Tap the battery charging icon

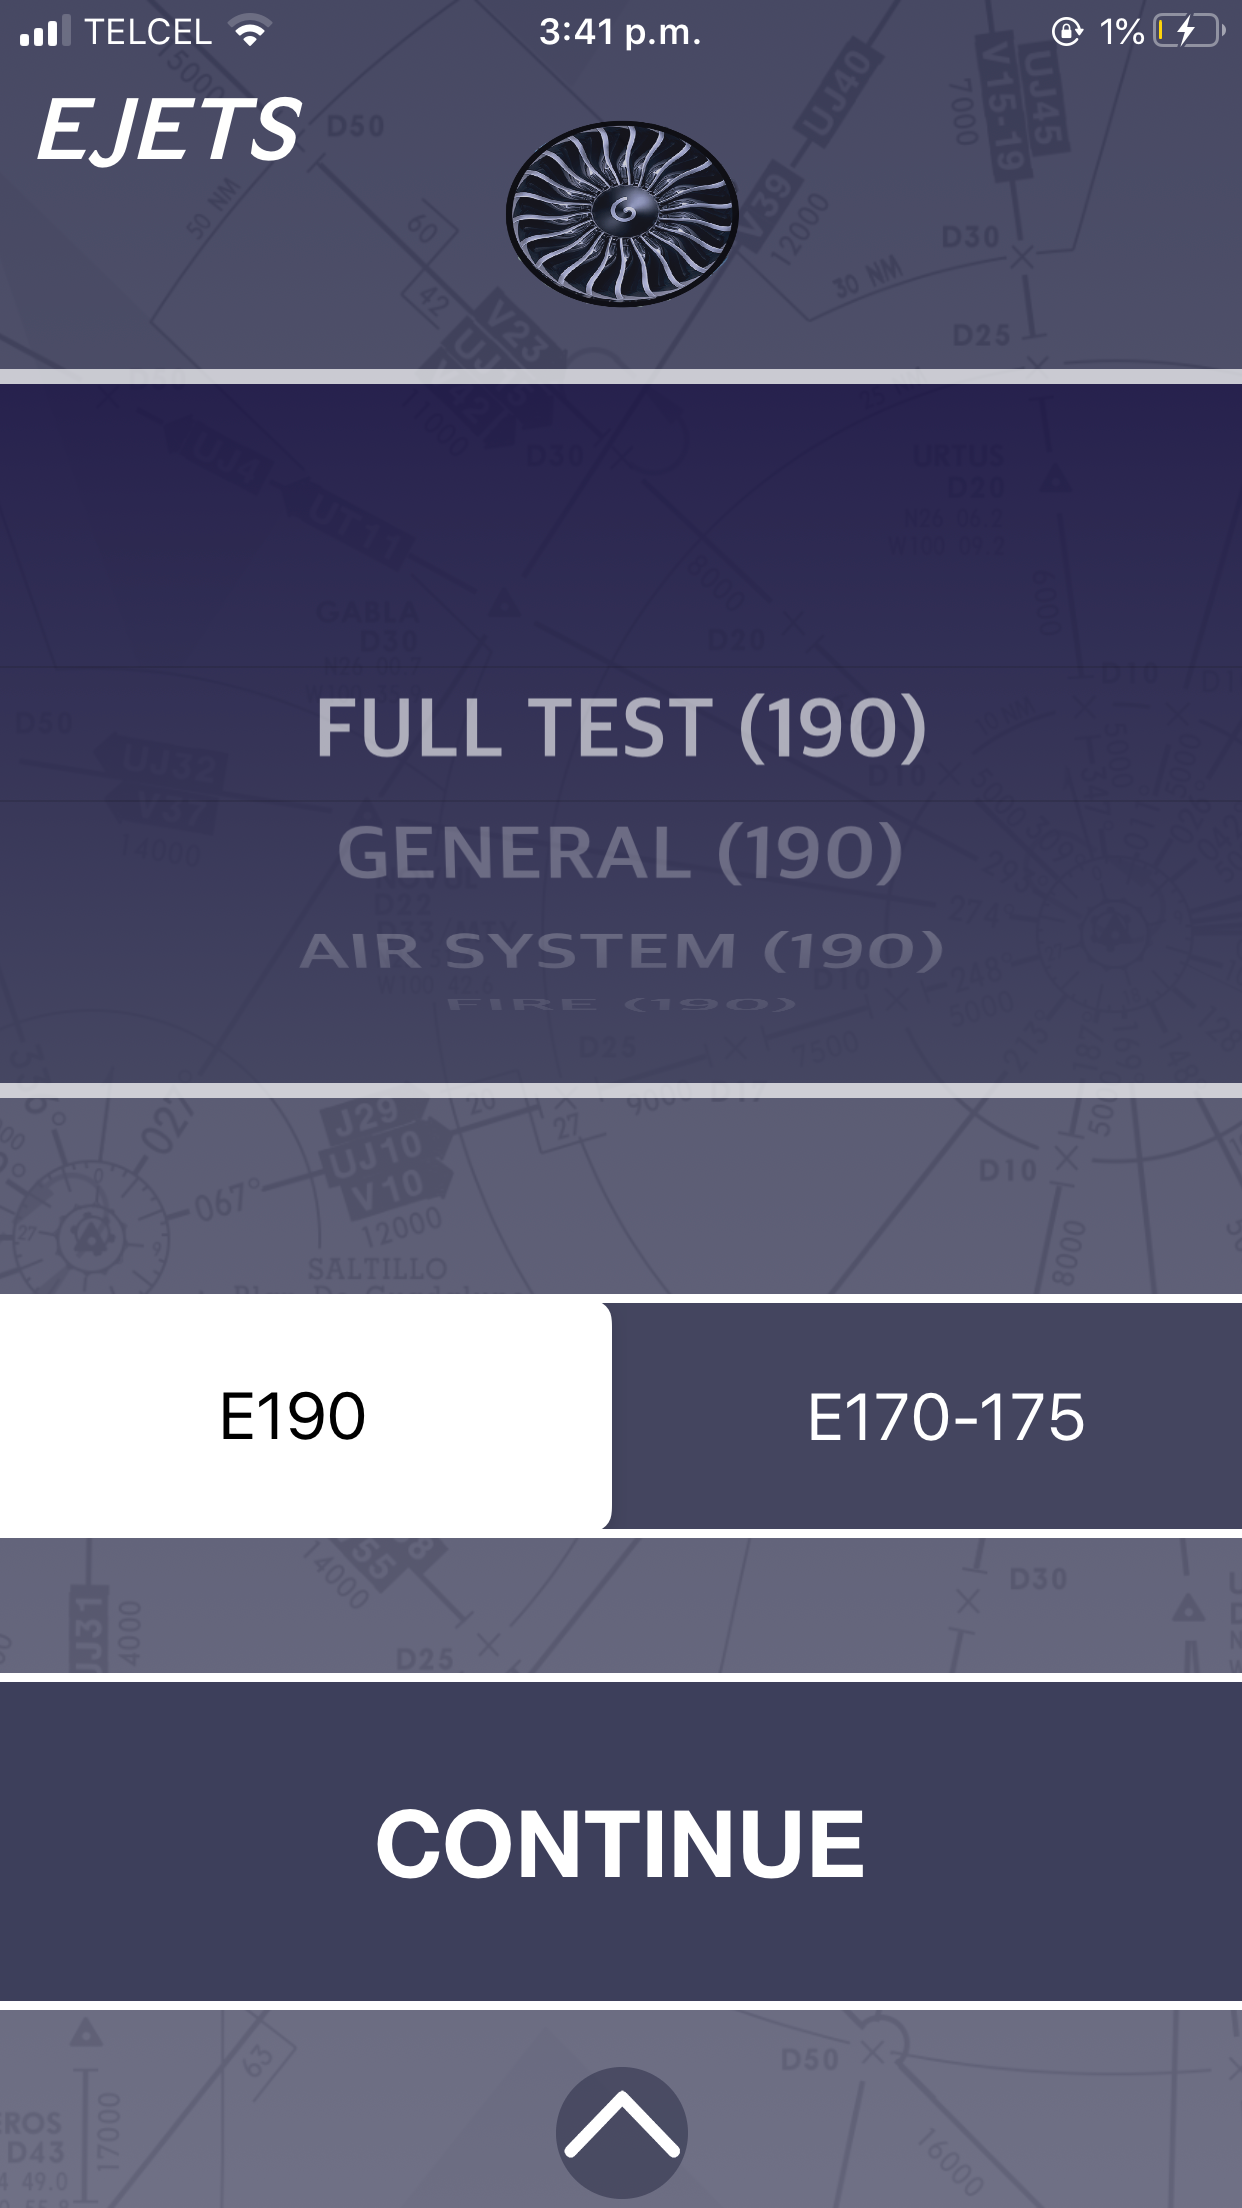(x=1188, y=32)
